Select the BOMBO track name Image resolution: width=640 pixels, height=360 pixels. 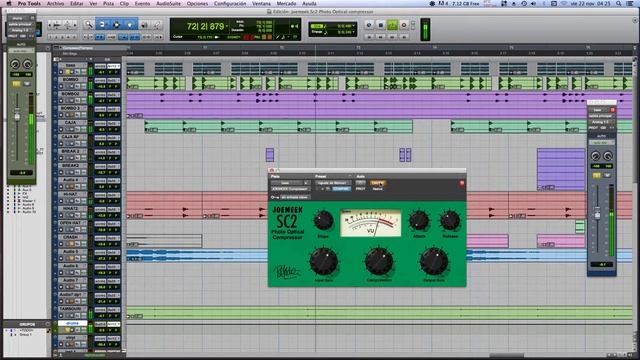click(x=70, y=80)
